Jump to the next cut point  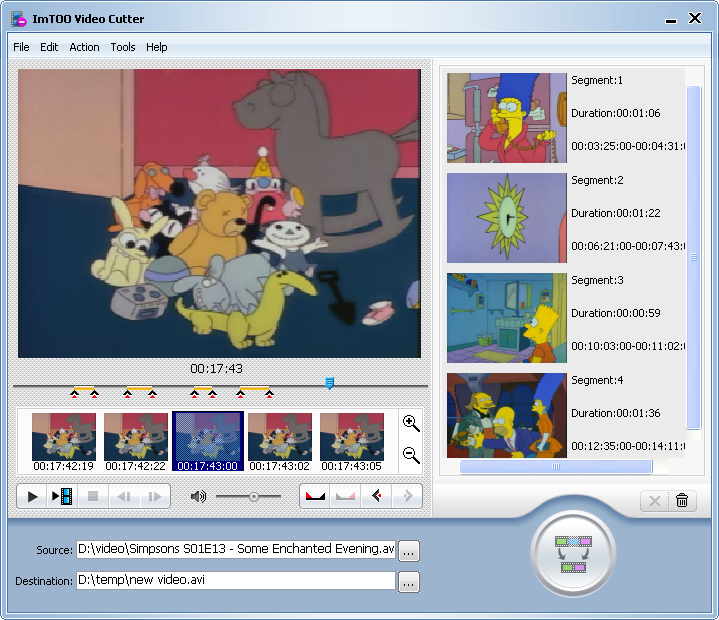[407, 496]
